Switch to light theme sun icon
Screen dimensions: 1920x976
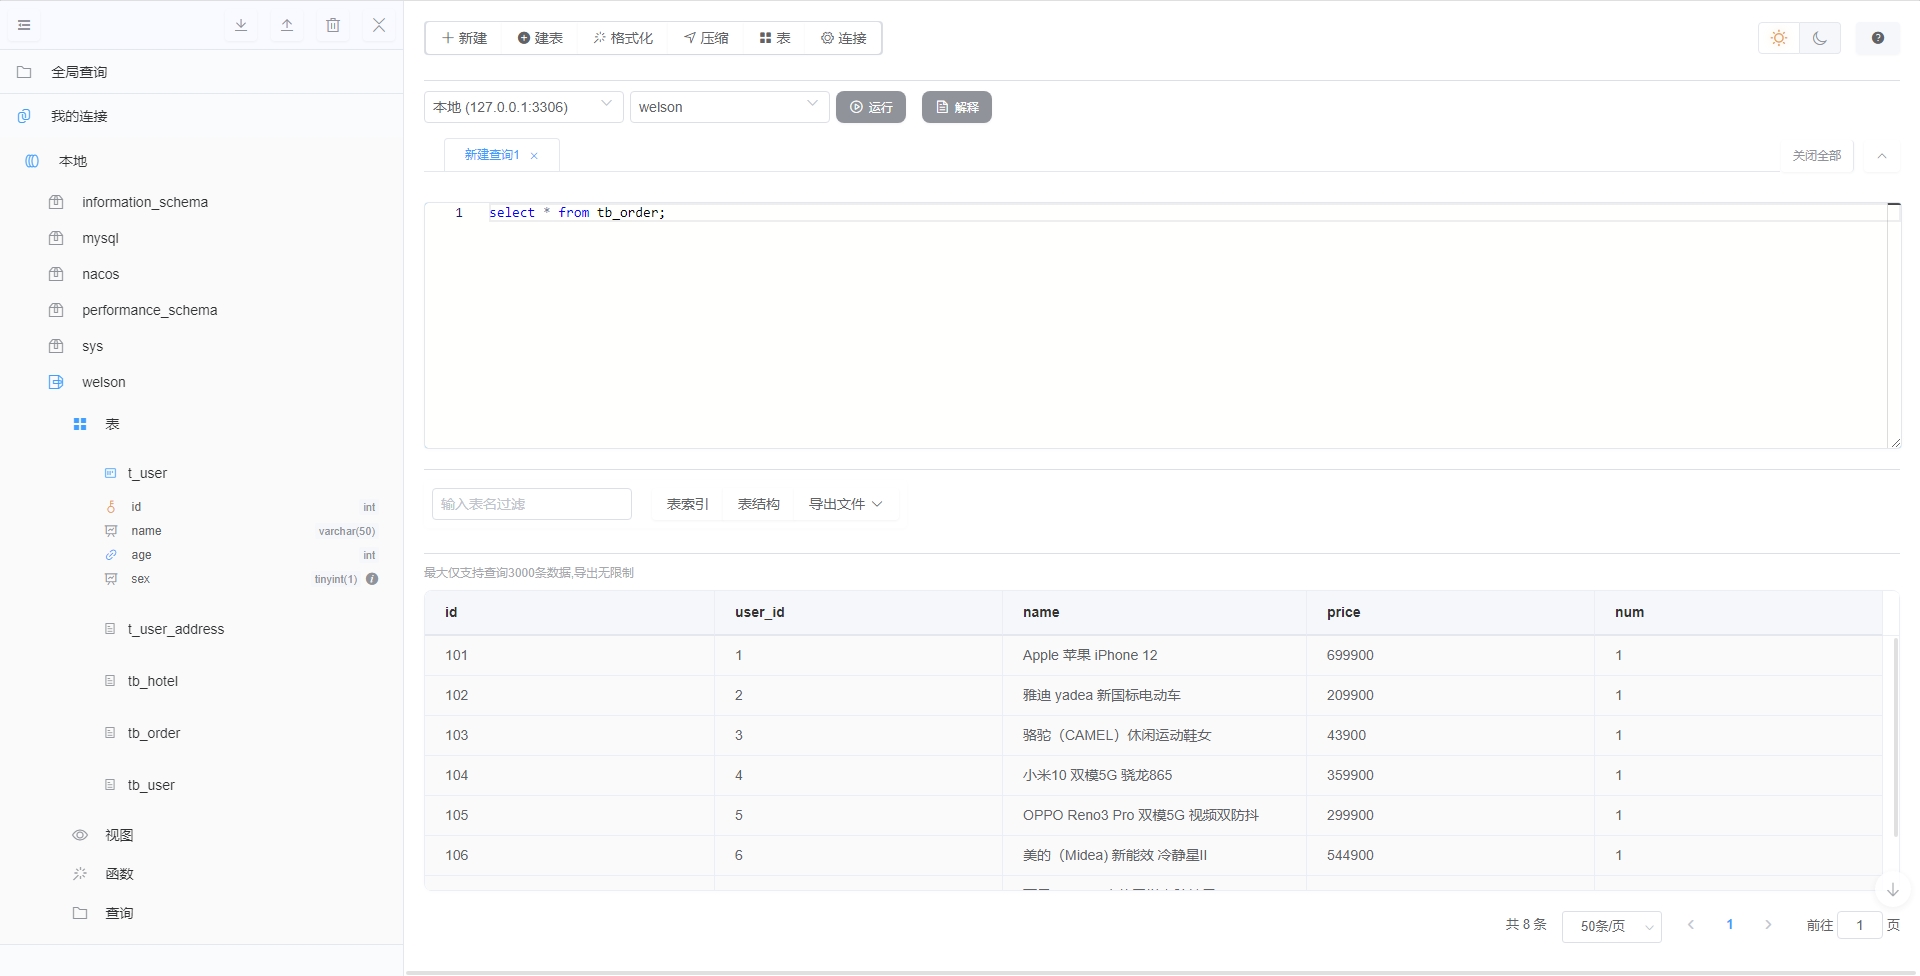[x=1779, y=38]
